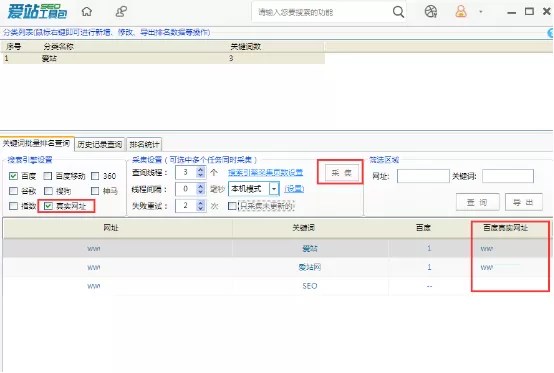Toggle the 百度 checkbox
The width and height of the screenshot is (554, 373).
(13, 176)
